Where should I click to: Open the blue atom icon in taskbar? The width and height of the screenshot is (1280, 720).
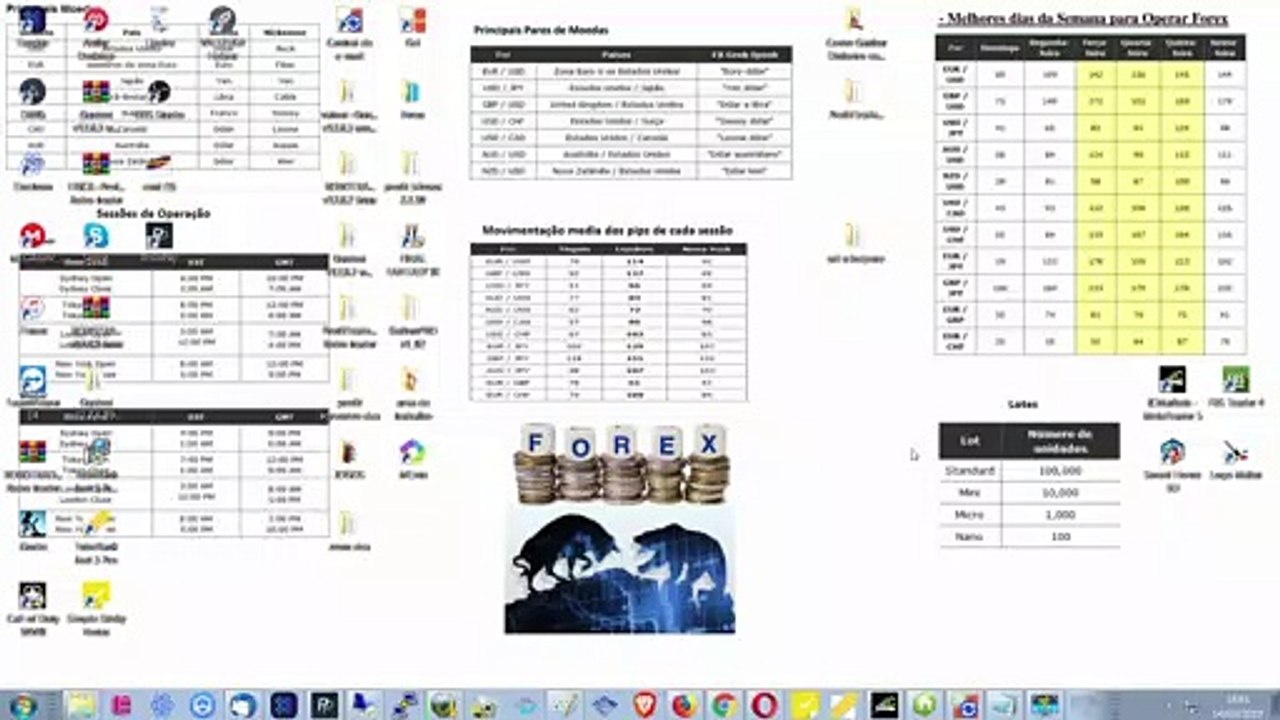(162, 705)
